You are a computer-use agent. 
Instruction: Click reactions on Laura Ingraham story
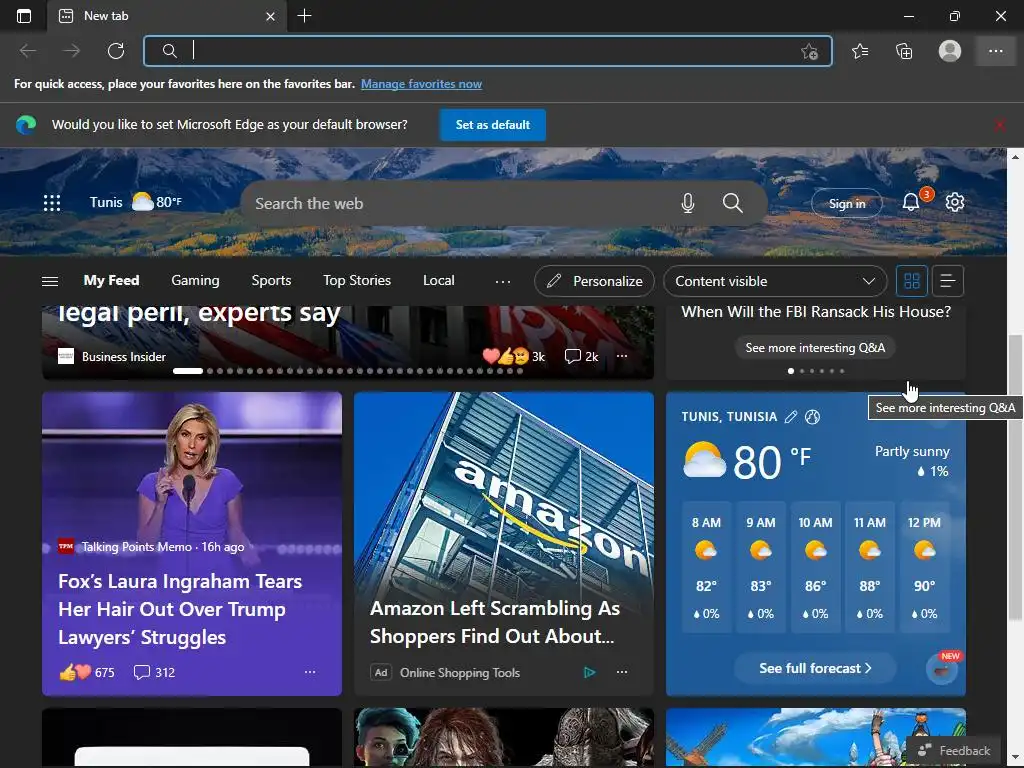[x=87, y=672]
